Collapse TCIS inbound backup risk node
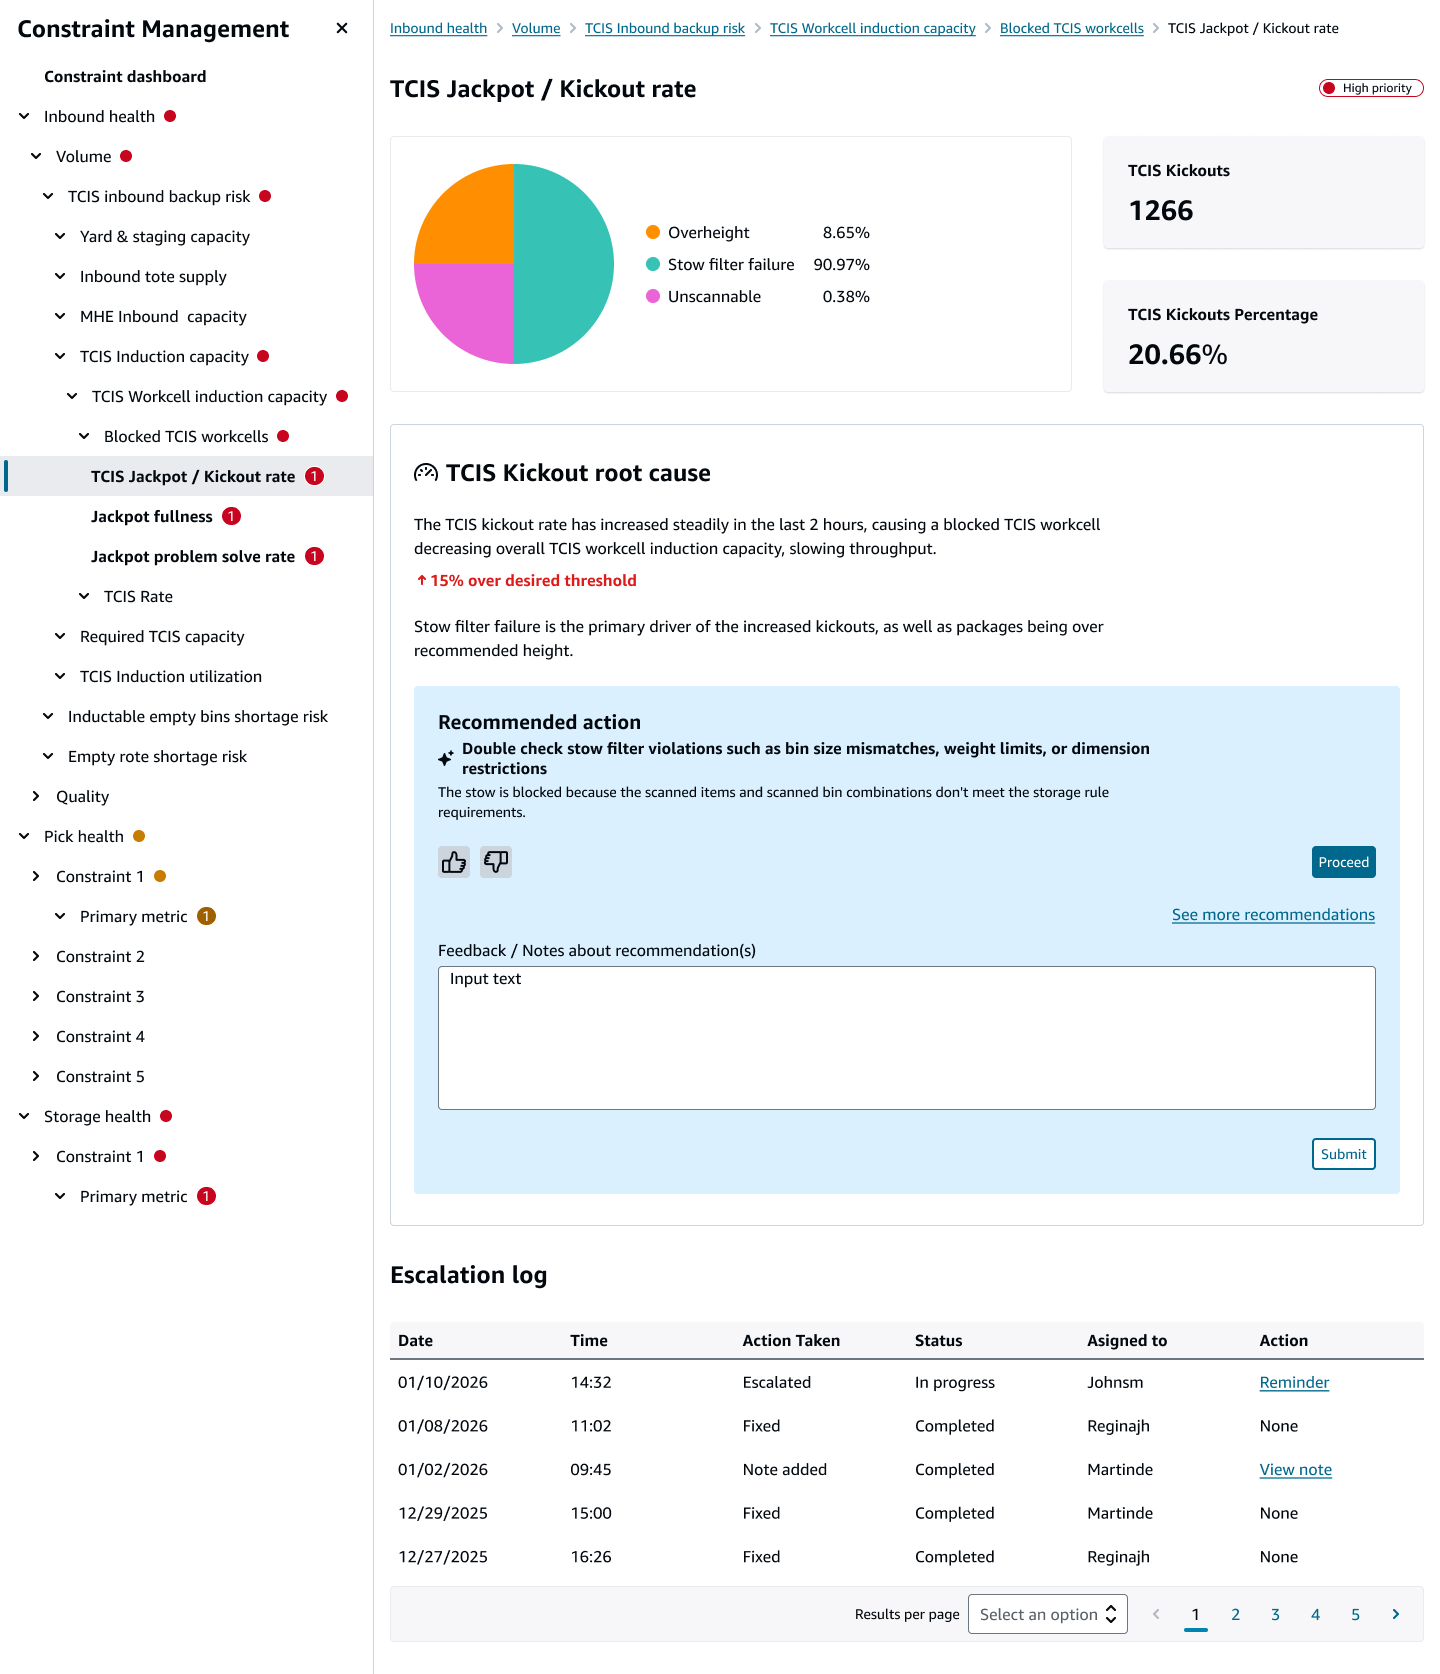Viewport: 1440px width, 1674px height. 48,196
